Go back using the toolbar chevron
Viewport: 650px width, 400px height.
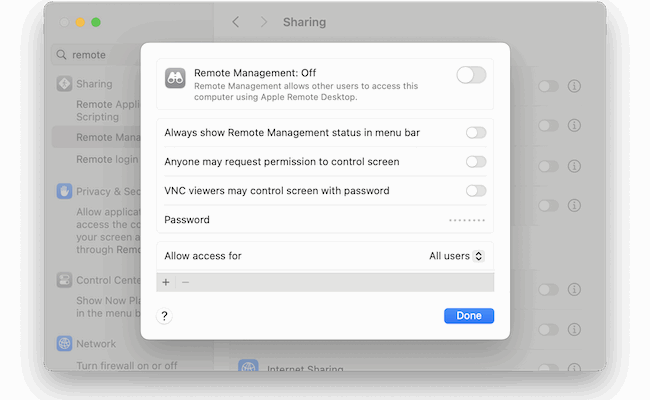pos(235,22)
